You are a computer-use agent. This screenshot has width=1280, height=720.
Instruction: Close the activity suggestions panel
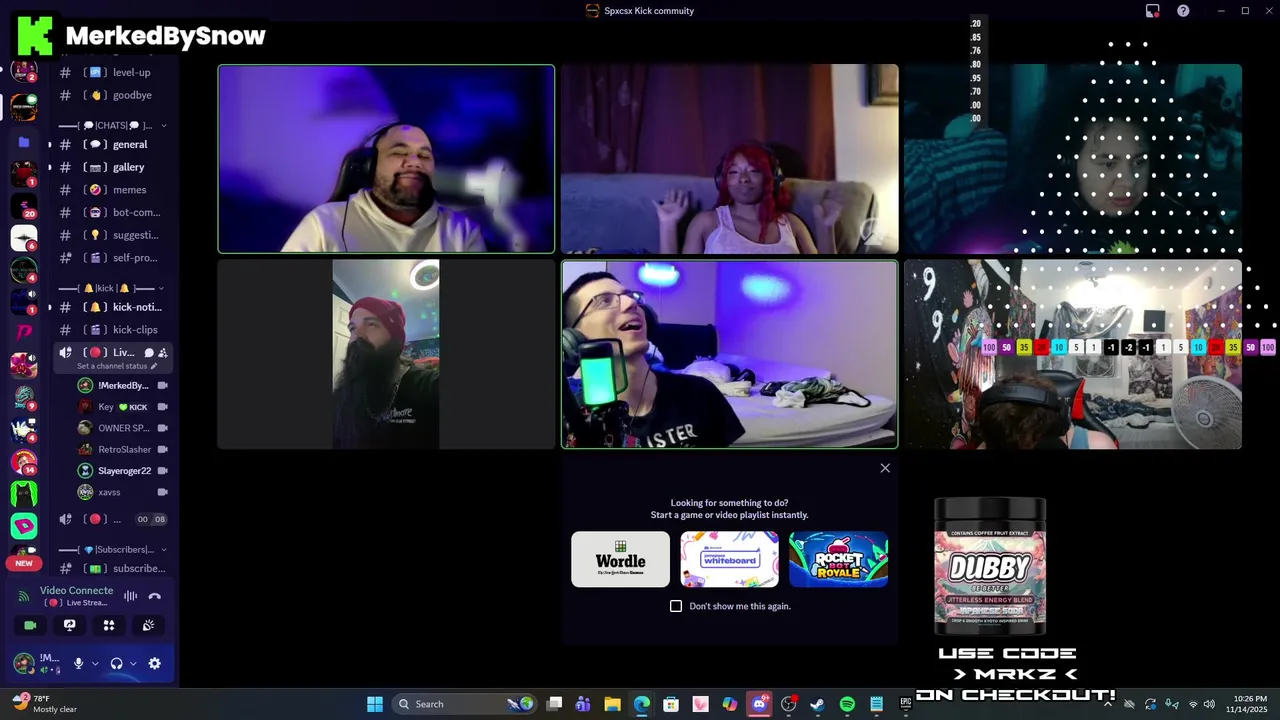pyautogui.click(x=885, y=468)
